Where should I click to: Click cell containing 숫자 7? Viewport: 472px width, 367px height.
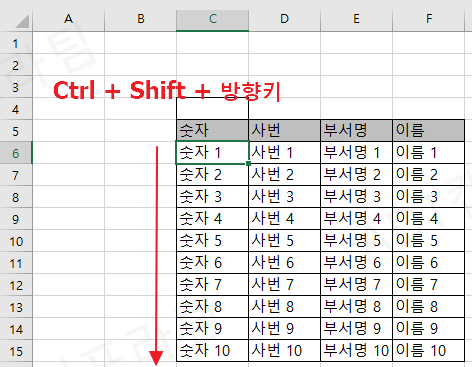click(212, 285)
